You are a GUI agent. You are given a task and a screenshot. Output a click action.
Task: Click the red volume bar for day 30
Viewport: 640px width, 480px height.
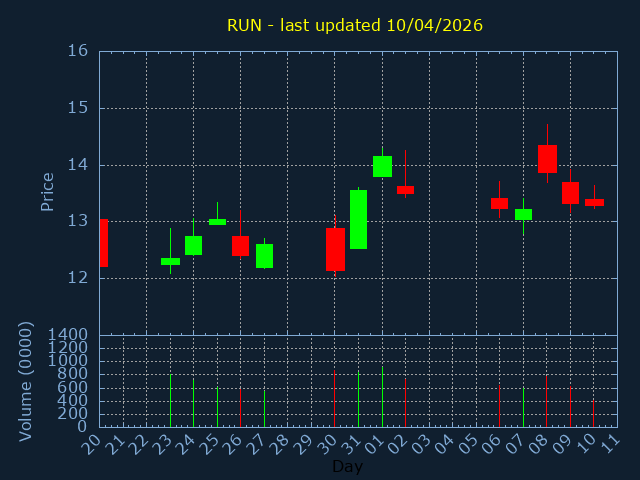tap(334, 398)
